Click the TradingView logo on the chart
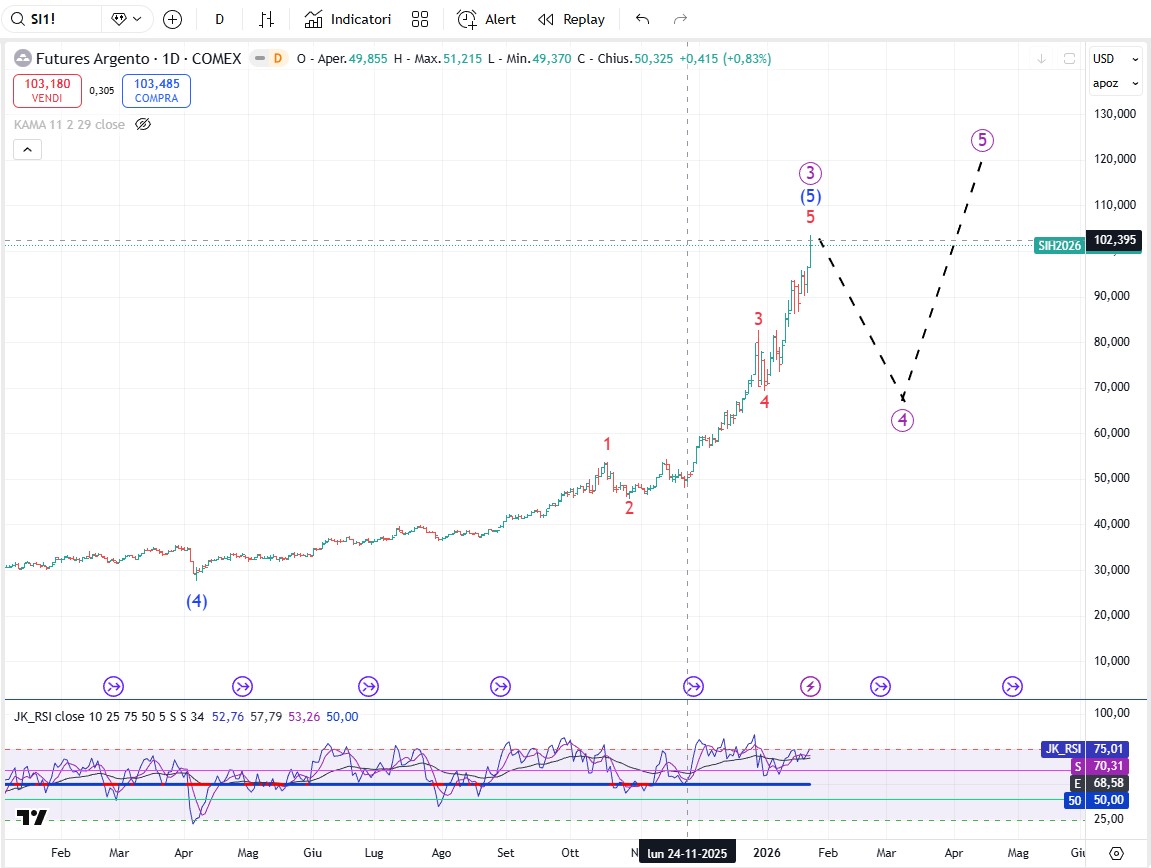1151x868 pixels. (32, 817)
